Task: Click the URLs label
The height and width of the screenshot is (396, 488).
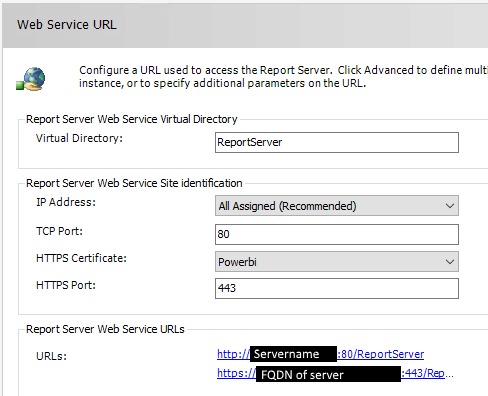Action: click(52, 356)
